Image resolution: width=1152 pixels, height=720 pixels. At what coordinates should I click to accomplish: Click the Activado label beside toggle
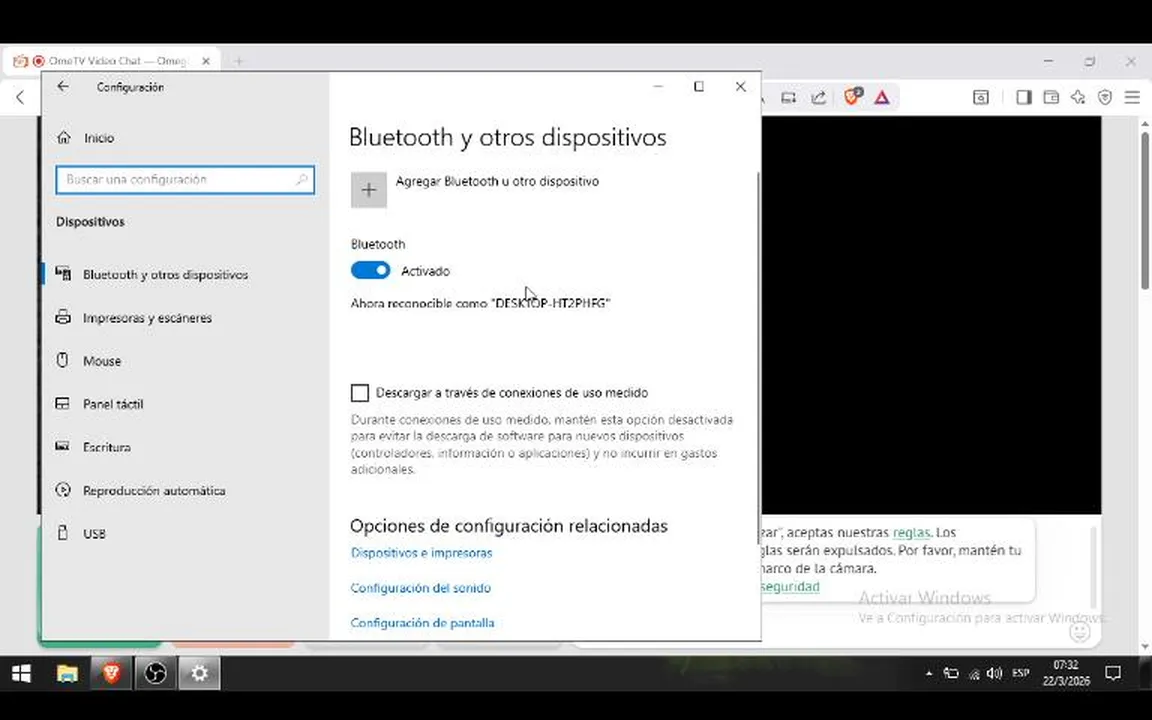point(425,271)
